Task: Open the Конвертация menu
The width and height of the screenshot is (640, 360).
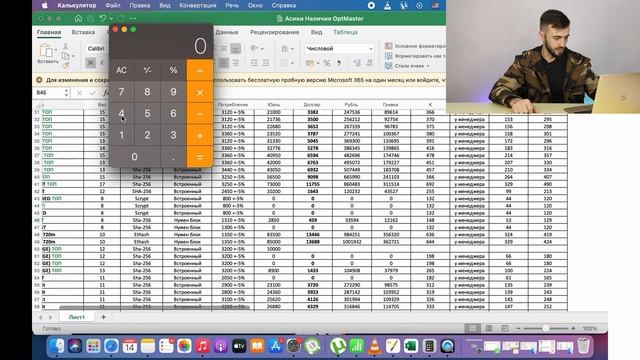Action: coord(198,6)
